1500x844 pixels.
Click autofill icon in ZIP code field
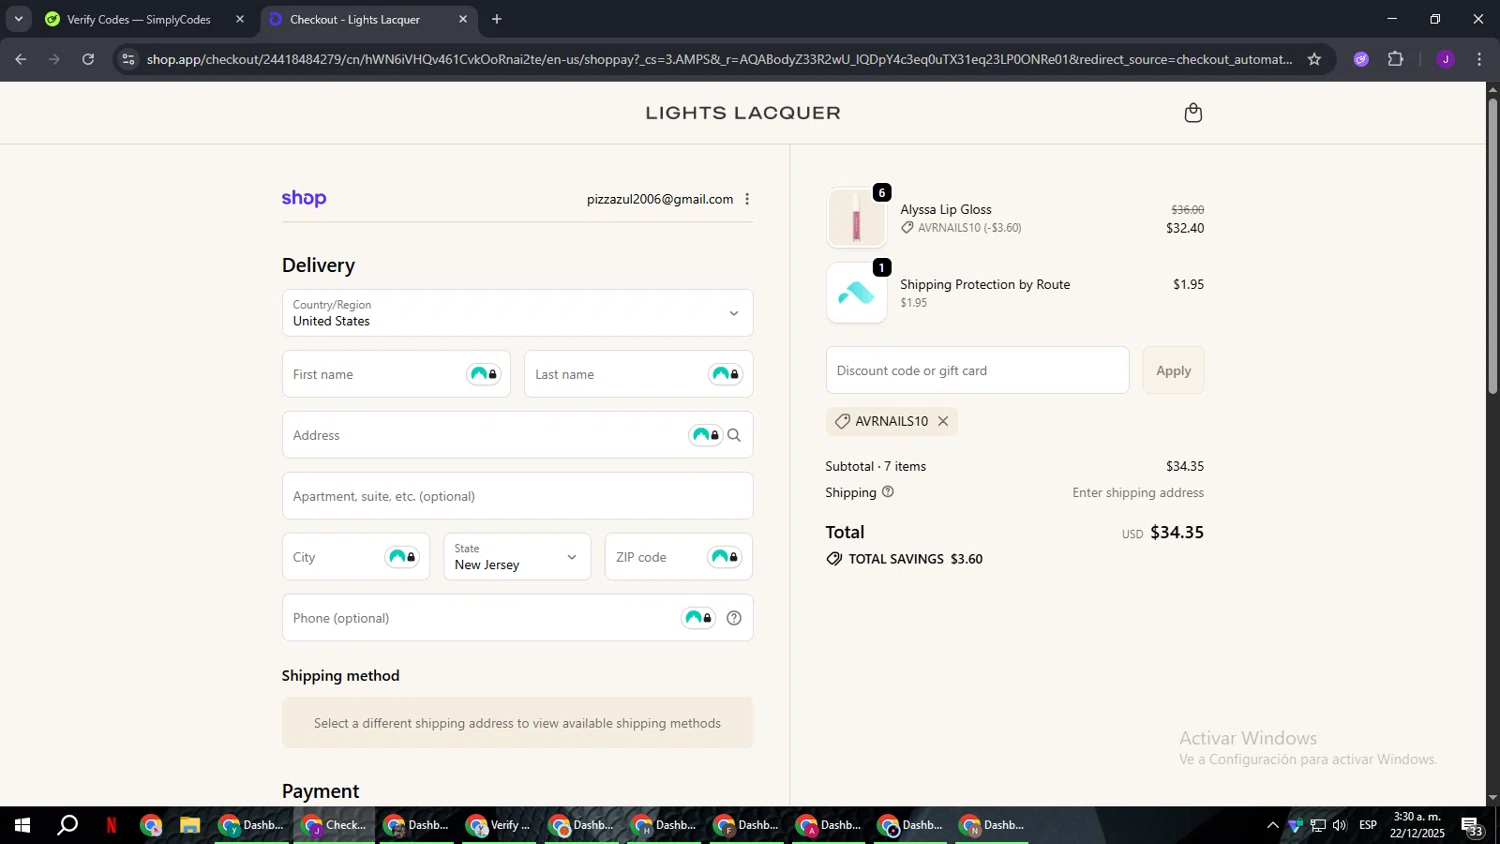pyautogui.click(x=725, y=557)
